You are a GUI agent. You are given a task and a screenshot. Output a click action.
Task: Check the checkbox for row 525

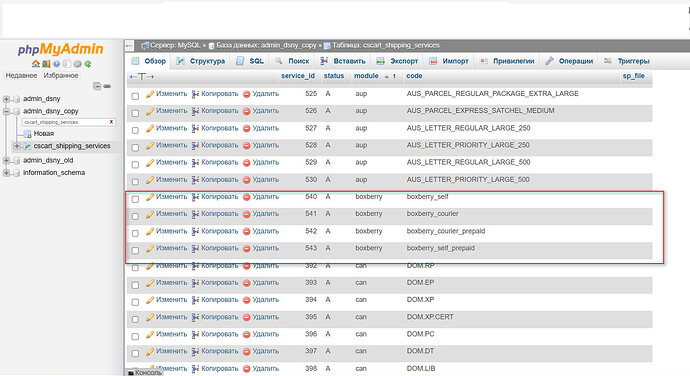tap(135, 96)
